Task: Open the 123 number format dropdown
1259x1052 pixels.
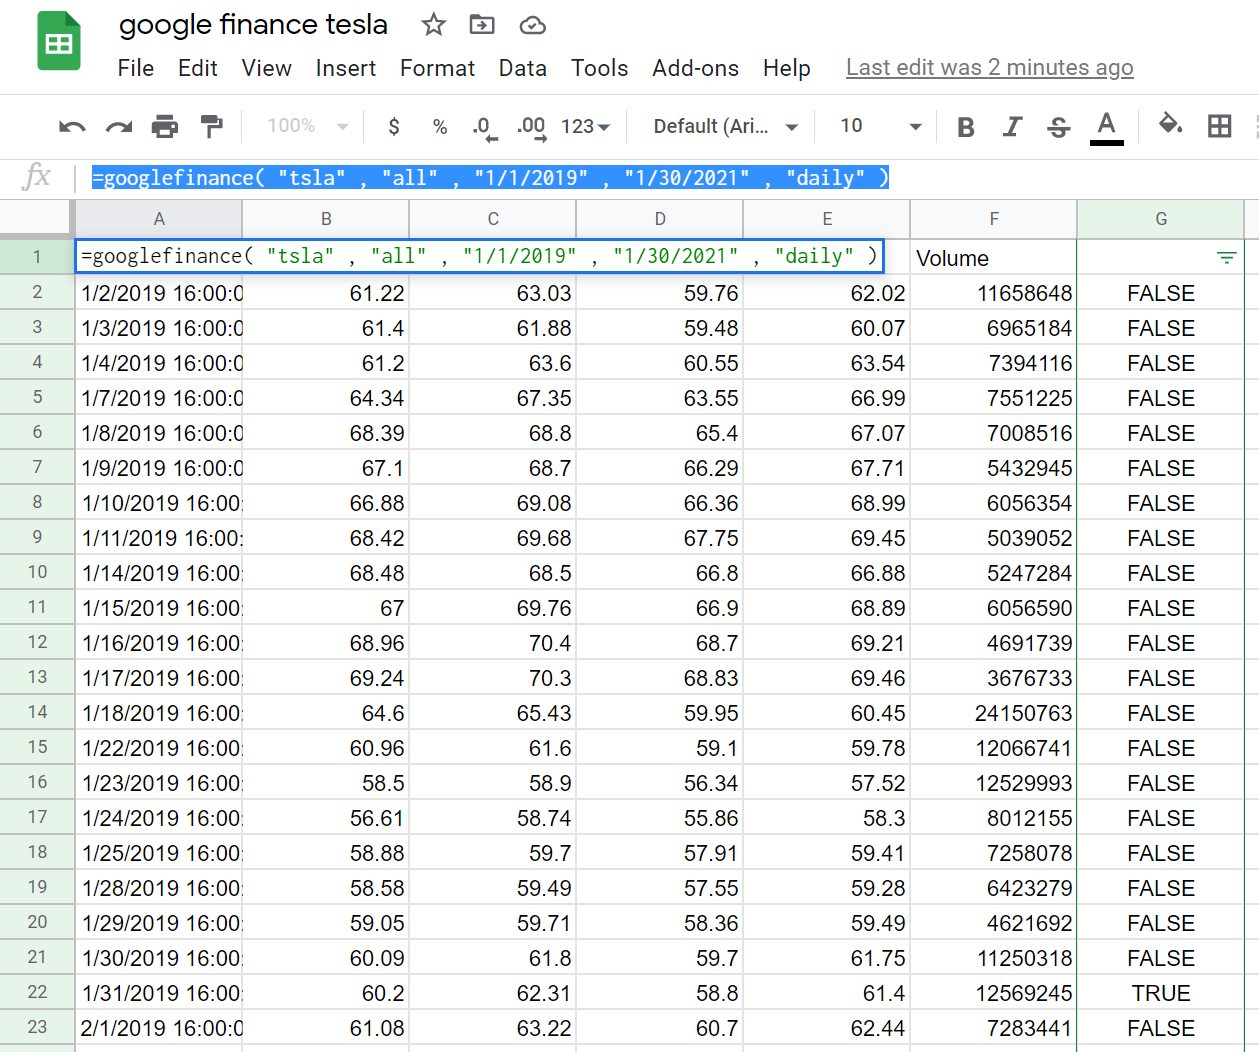Action: point(585,127)
